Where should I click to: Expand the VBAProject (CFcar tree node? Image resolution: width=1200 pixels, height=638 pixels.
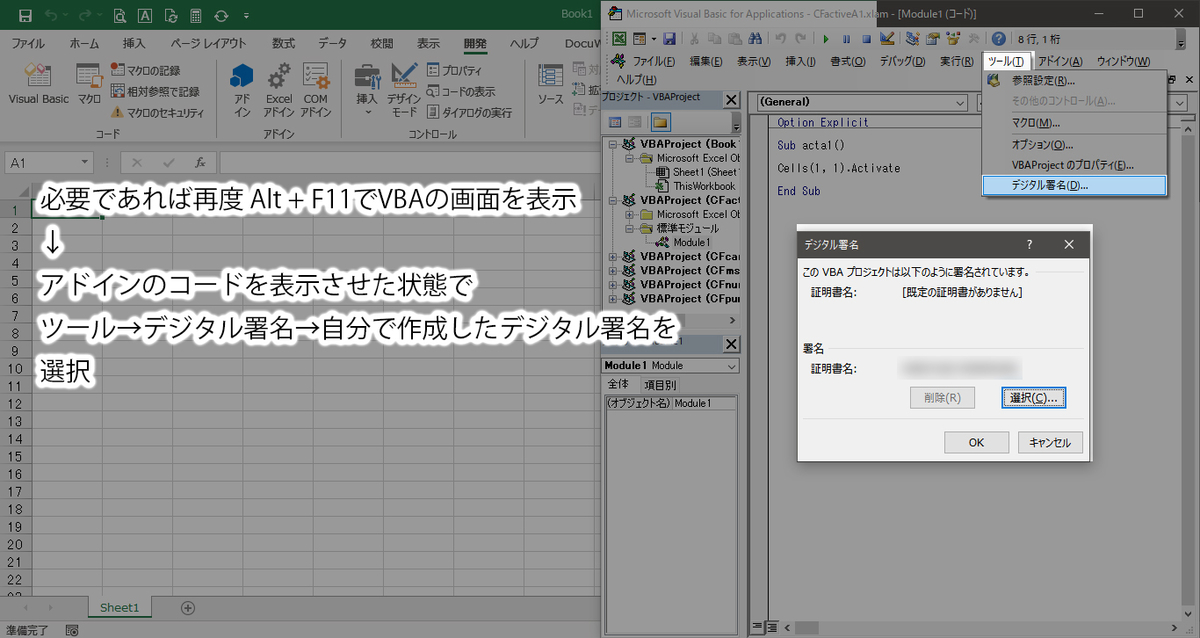(613, 256)
